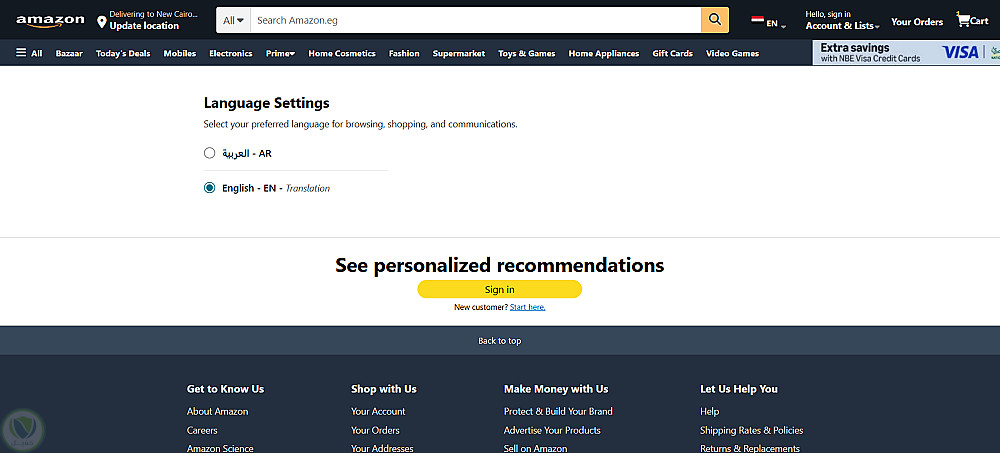
Task: Expand the Account & Lists dropdown
Action: point(842,26)
